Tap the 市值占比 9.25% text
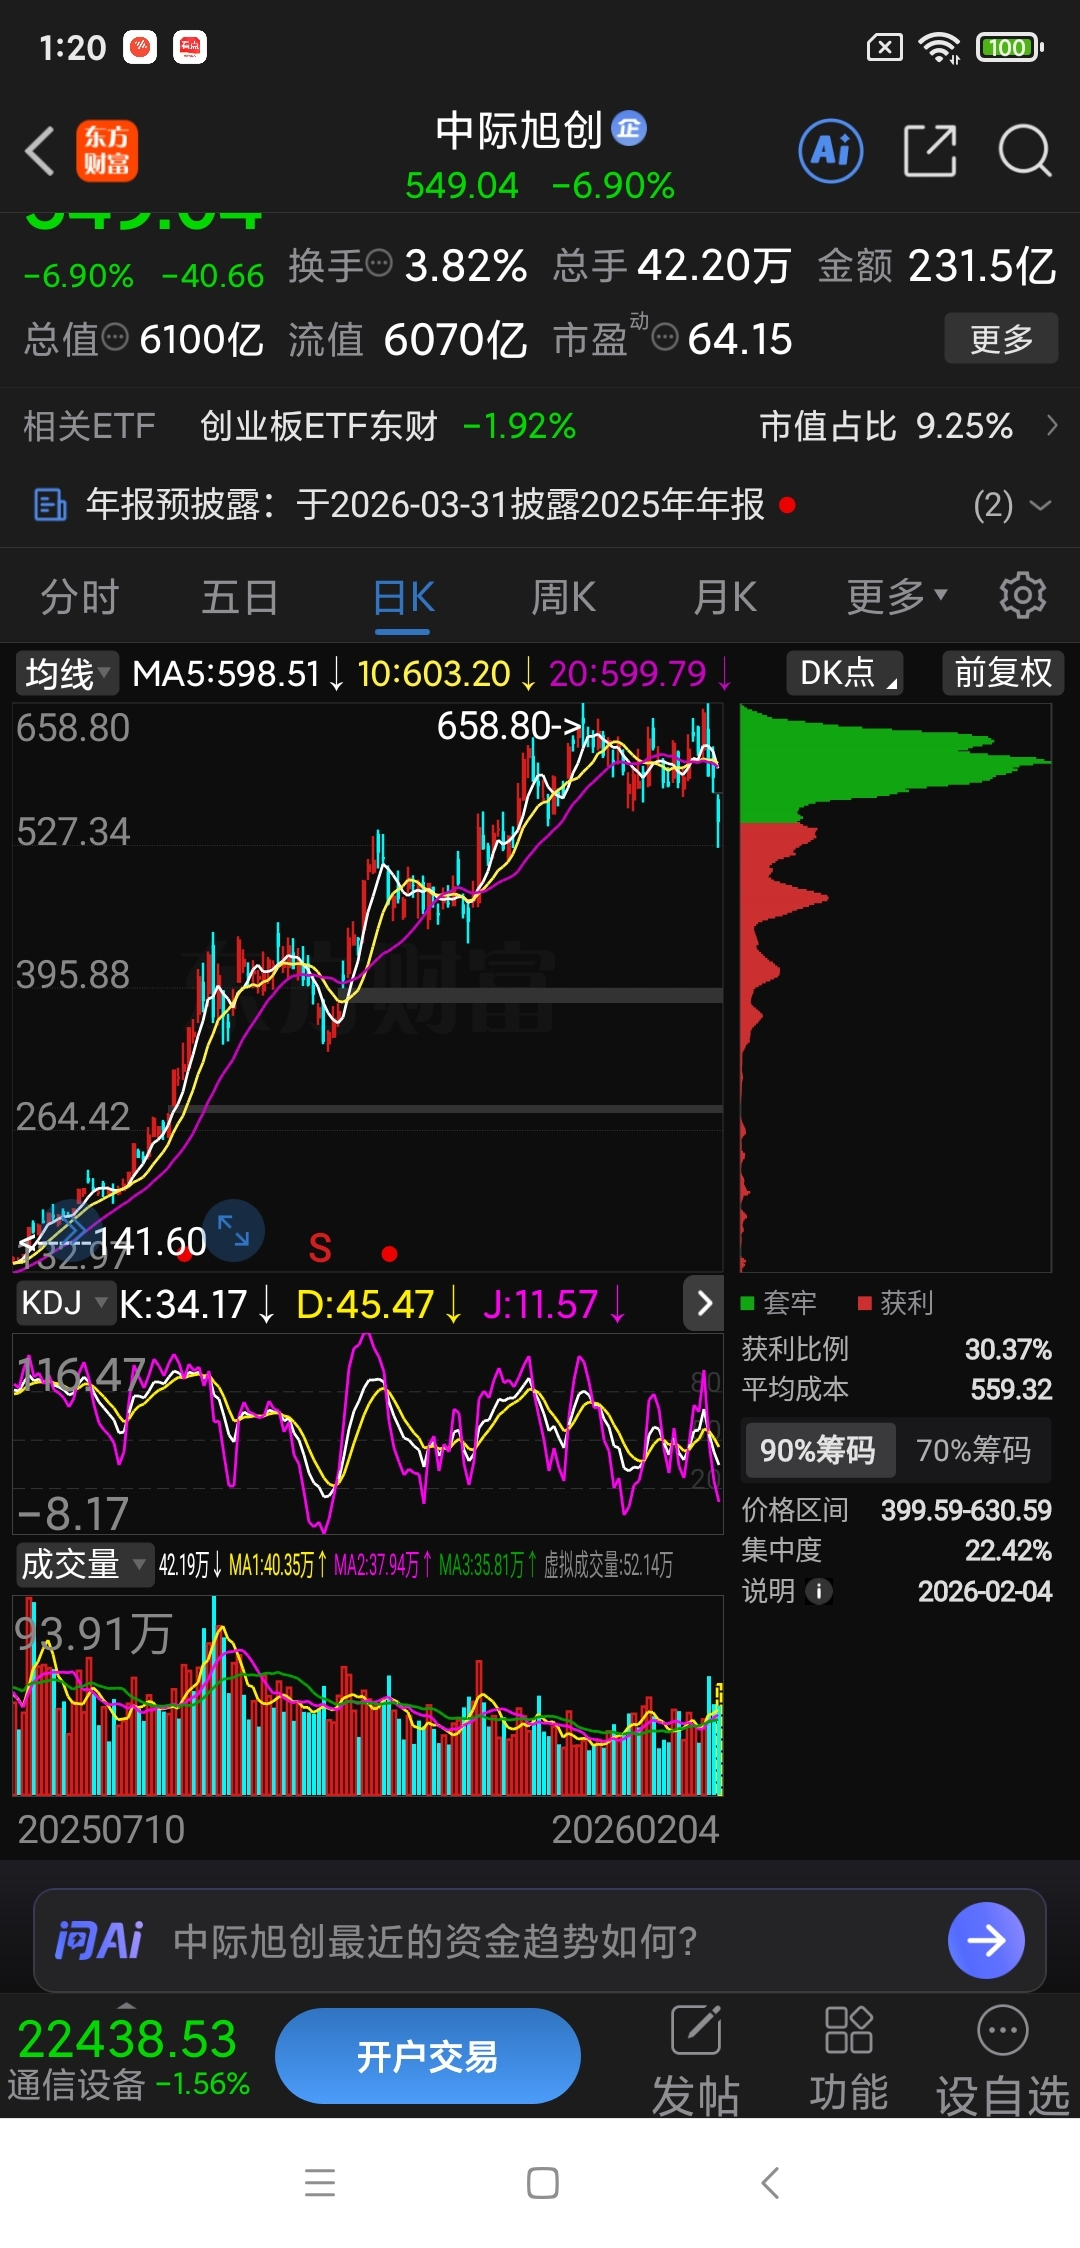 coord(886,426)
